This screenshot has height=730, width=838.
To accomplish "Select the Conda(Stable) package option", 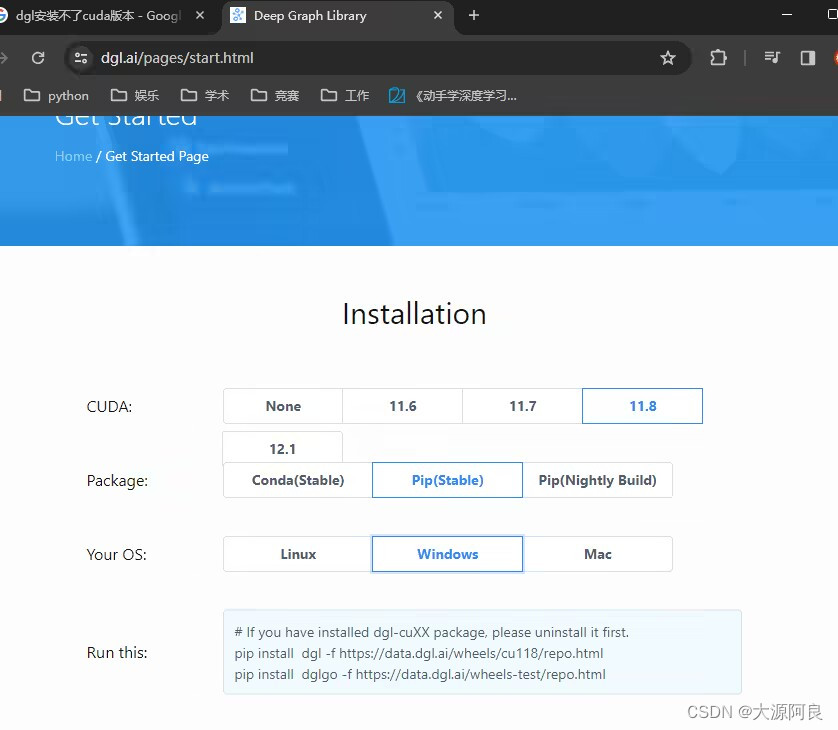I will point(297,480).
